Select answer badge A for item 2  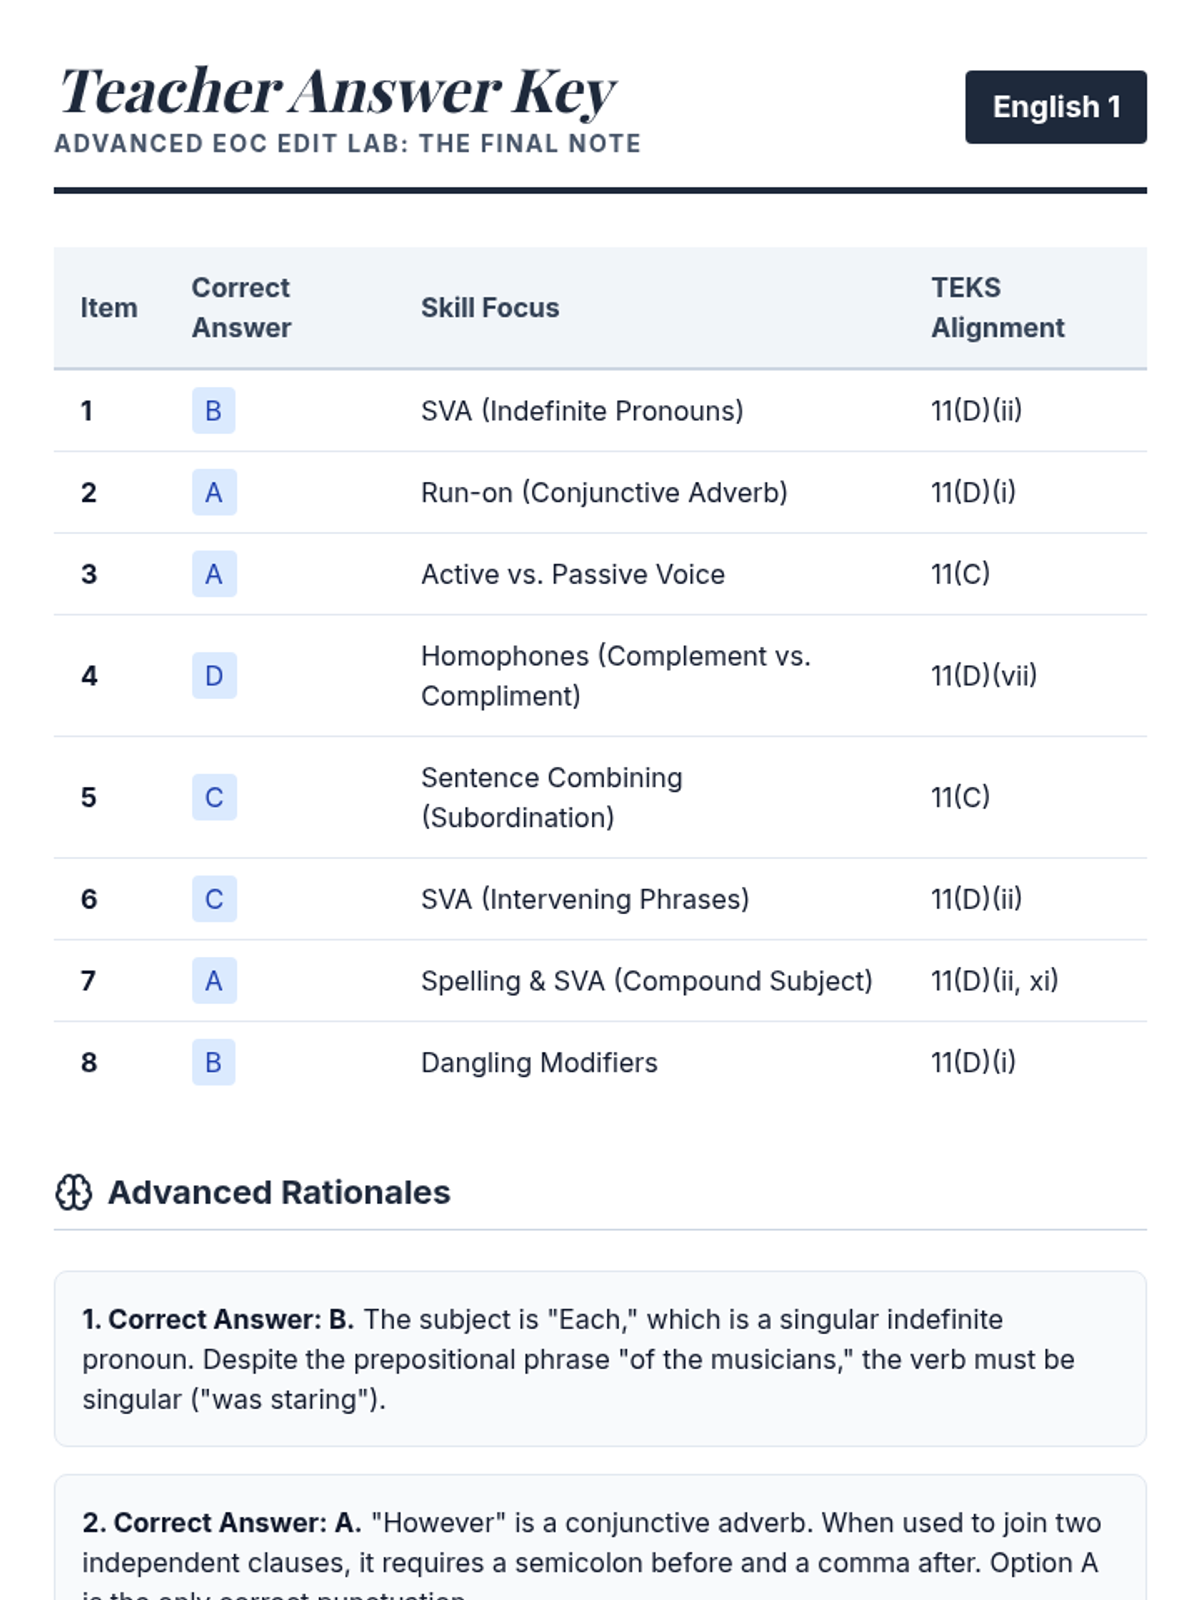[214, 493]
